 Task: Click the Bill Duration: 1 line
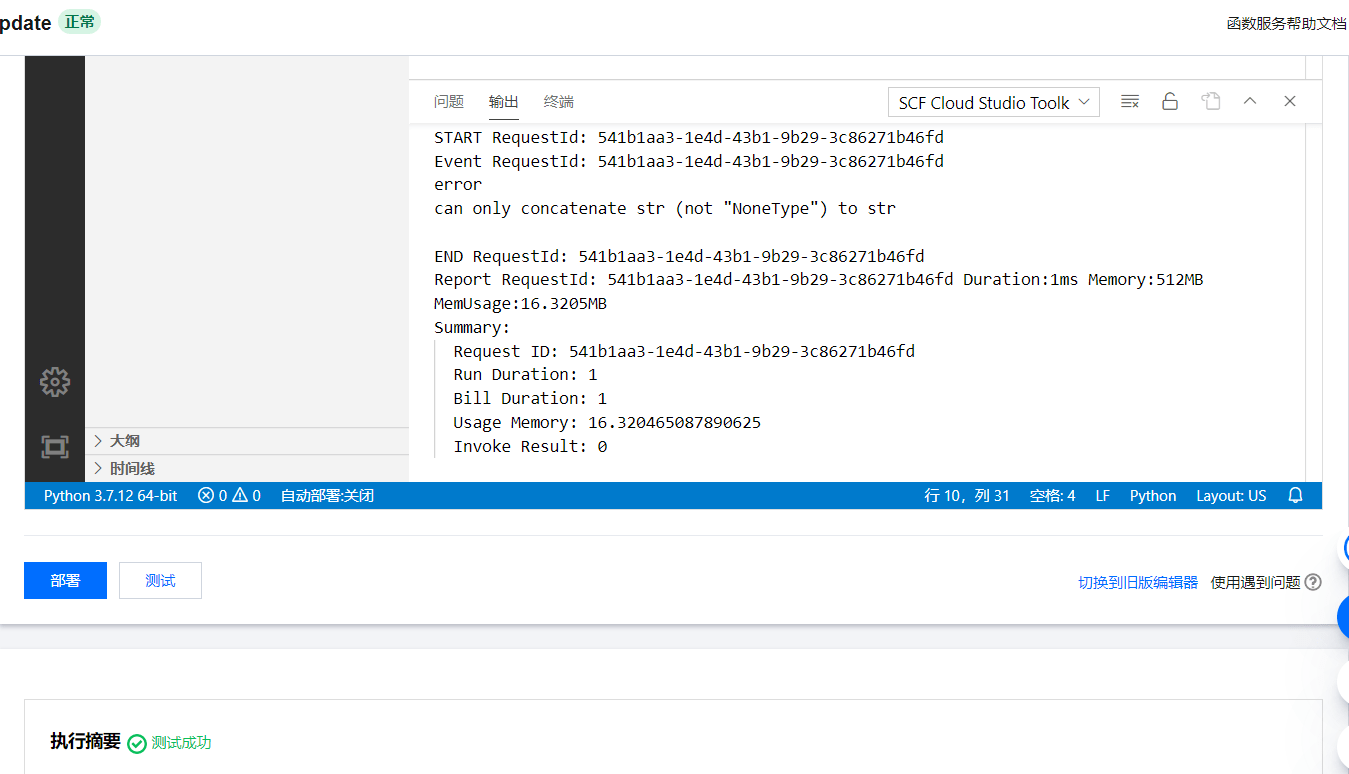tap(530, 398)
